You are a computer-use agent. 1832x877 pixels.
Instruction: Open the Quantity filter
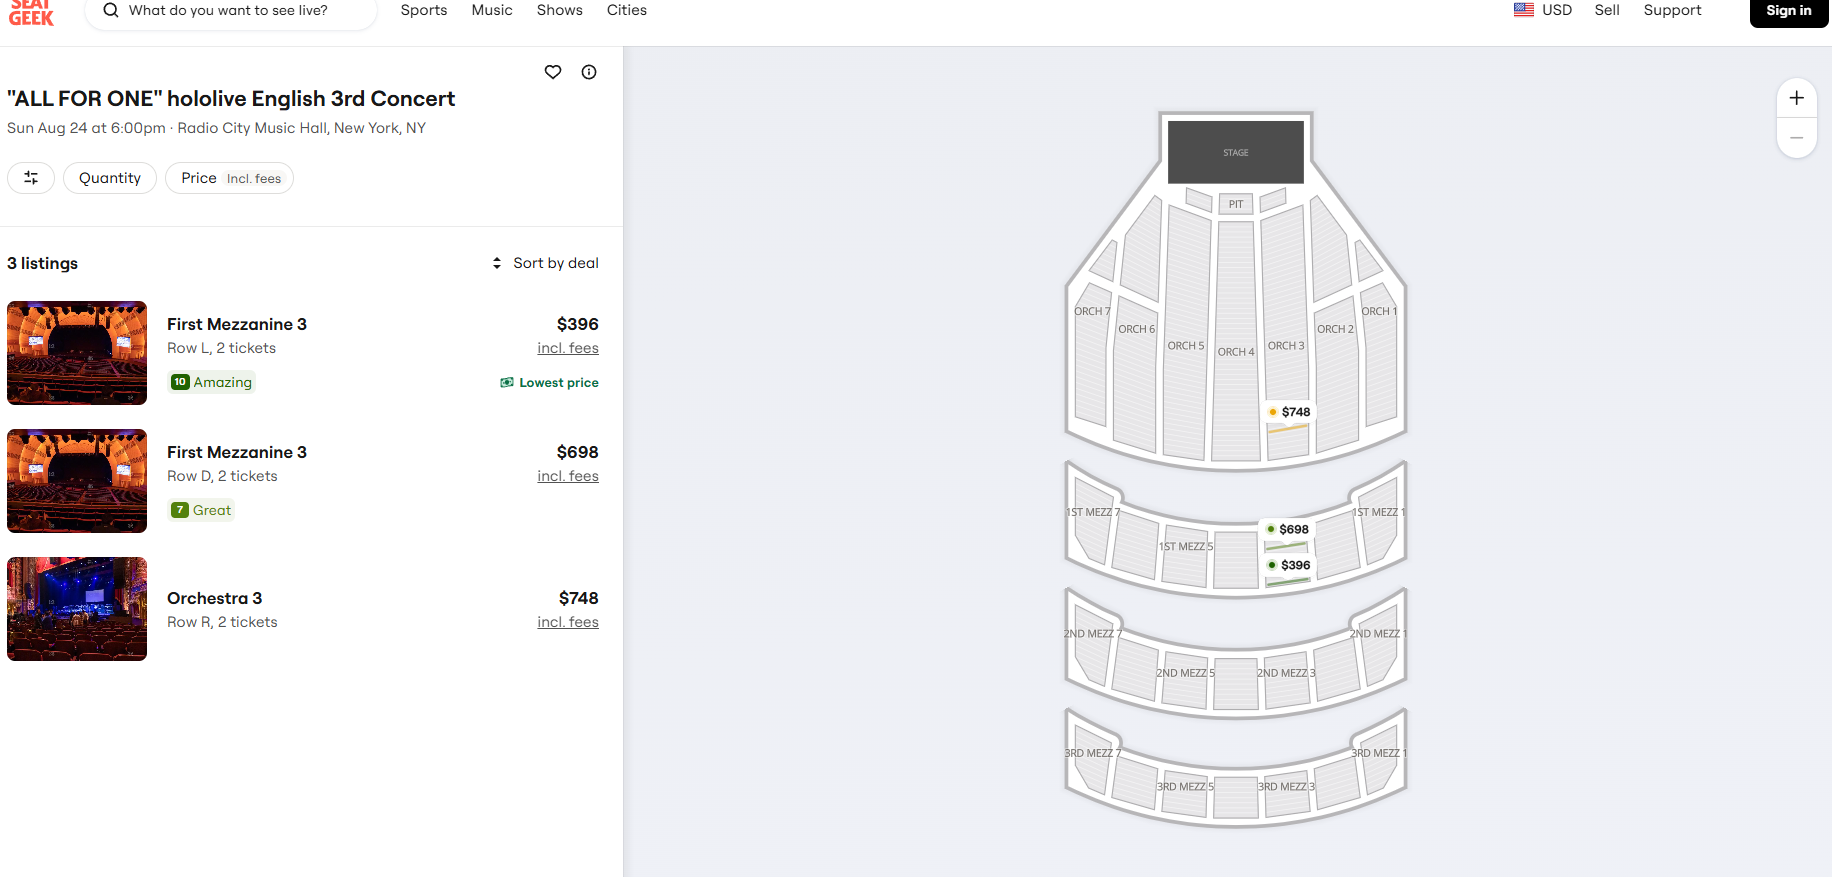tap(110, 178)
